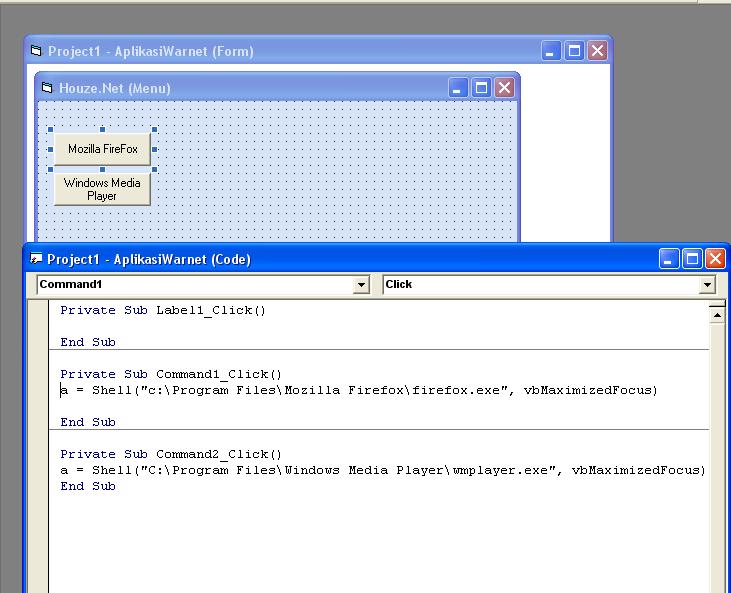The image size is (731, 593).
Task: Click the 'Private Sub Command1_Click()' line
Action: pyautogui.click(x=171, y=374)
